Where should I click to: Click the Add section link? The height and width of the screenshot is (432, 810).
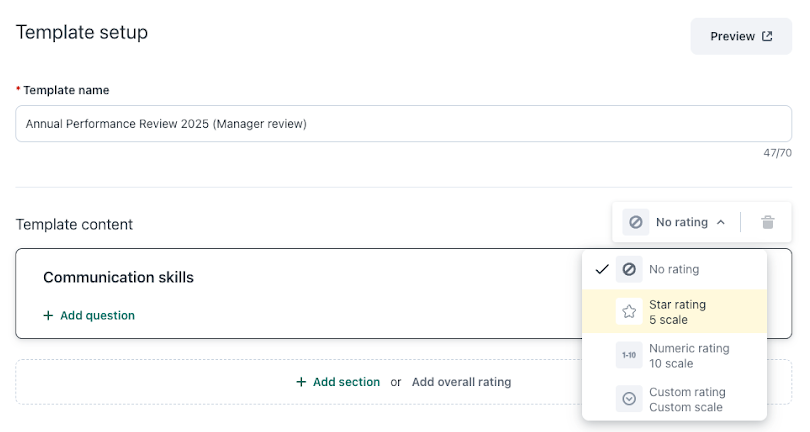tap(346, 382)
